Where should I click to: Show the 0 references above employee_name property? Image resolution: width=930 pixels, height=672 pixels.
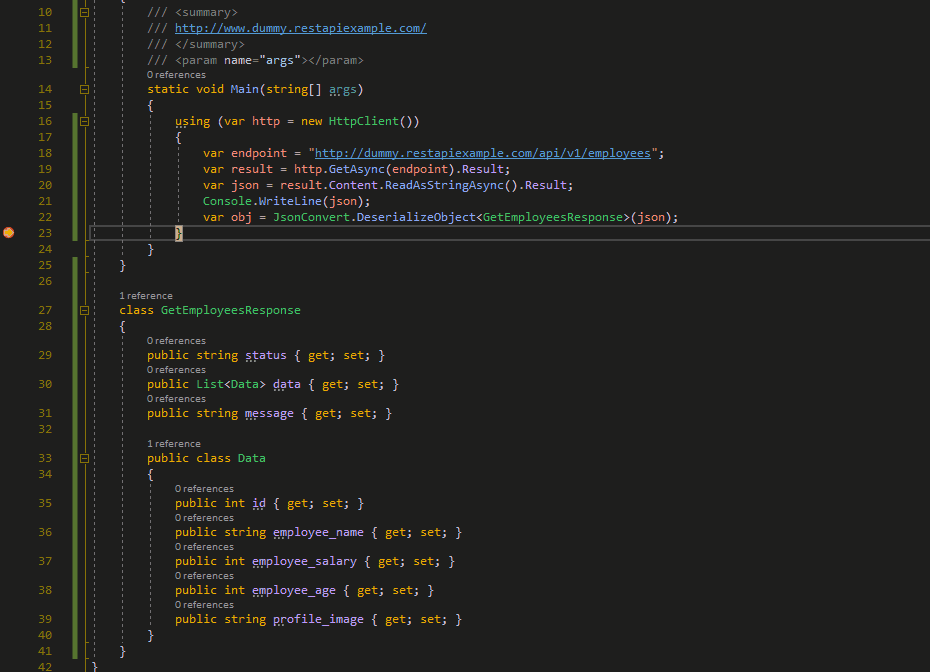[x=204, y=518]
